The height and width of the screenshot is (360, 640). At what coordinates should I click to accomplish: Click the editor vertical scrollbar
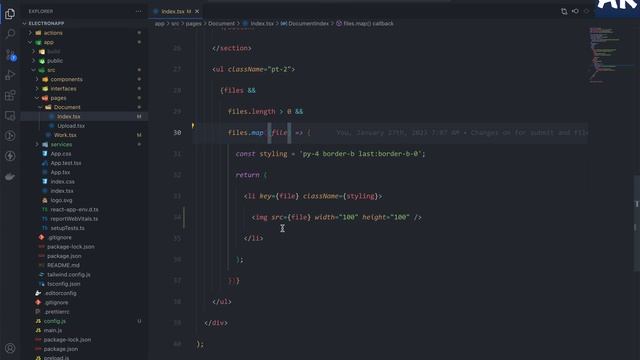(x=636, y=223)
